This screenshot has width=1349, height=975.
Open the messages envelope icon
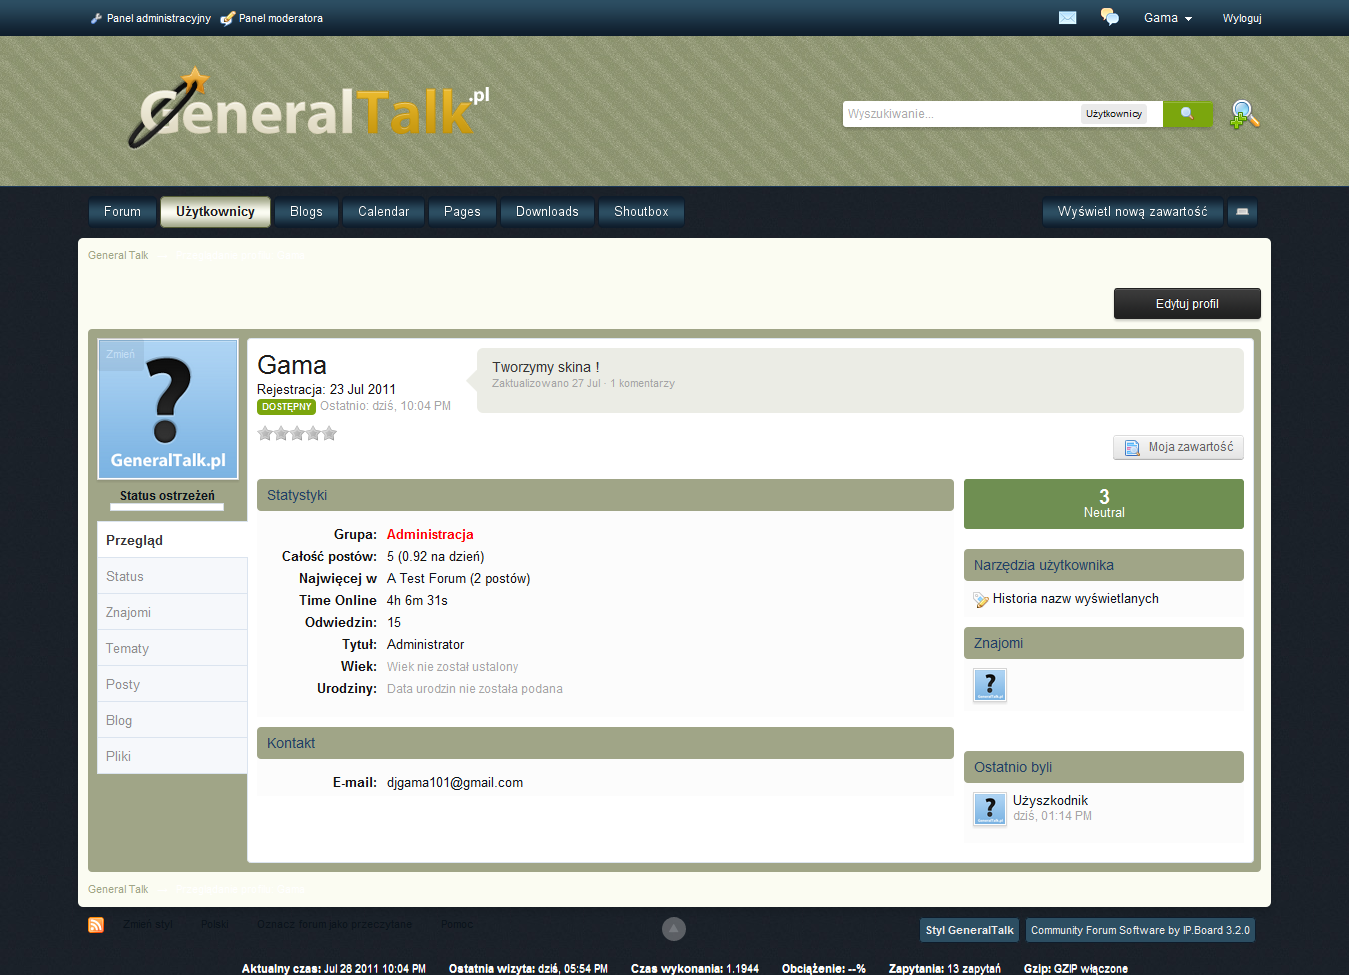(1067, 18)
